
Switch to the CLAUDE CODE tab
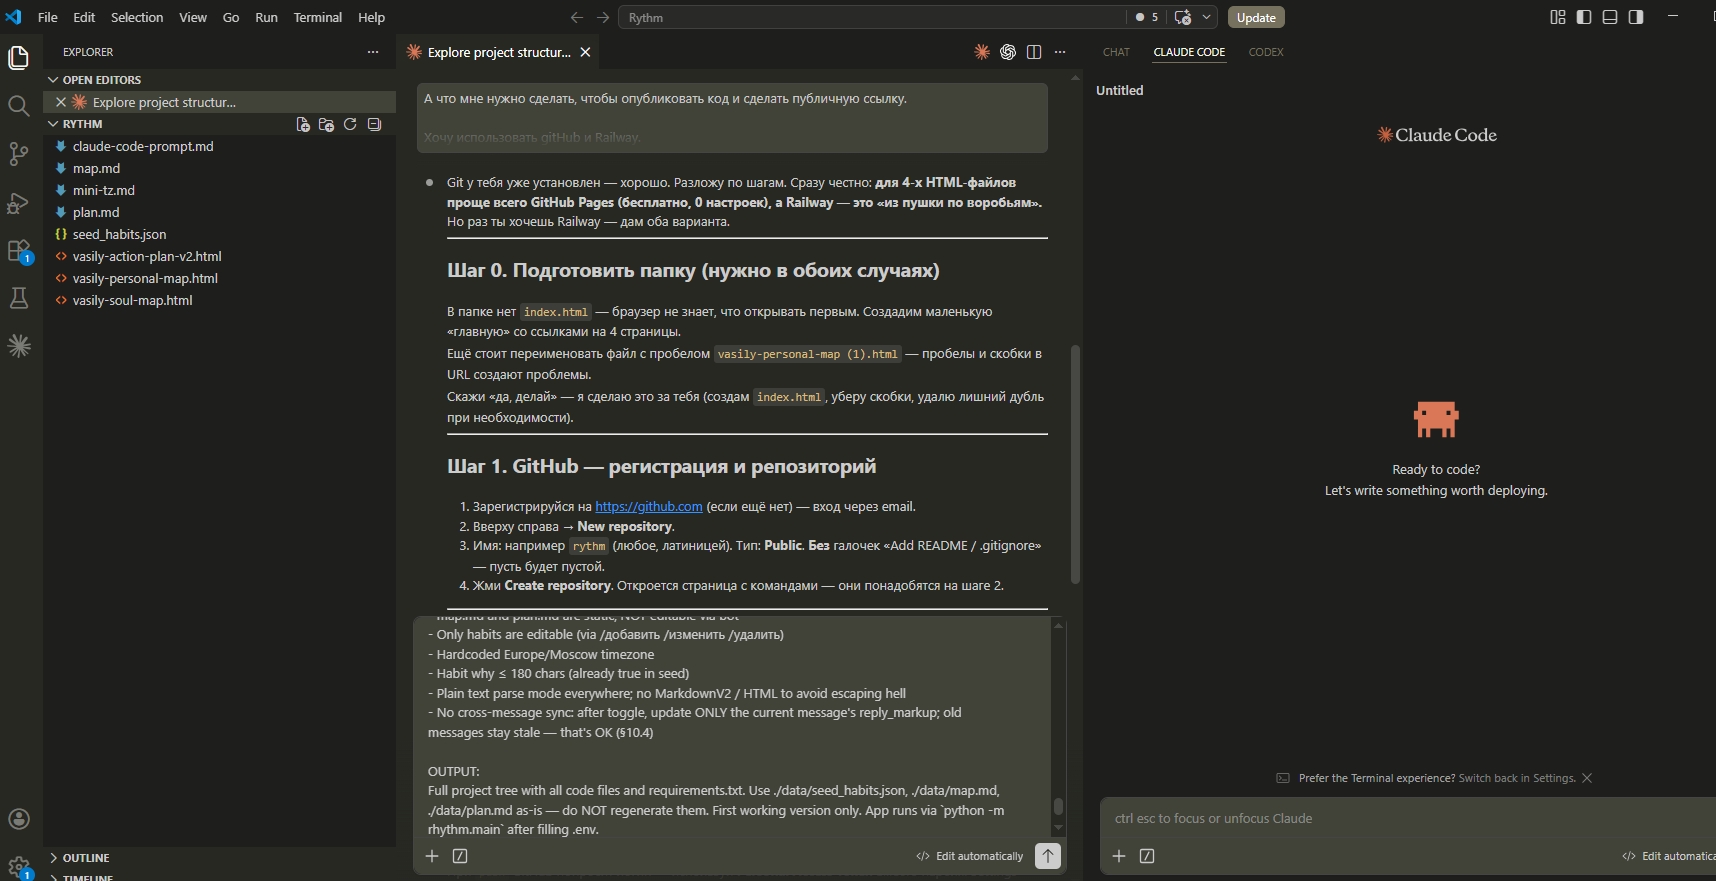point(1189,52)
